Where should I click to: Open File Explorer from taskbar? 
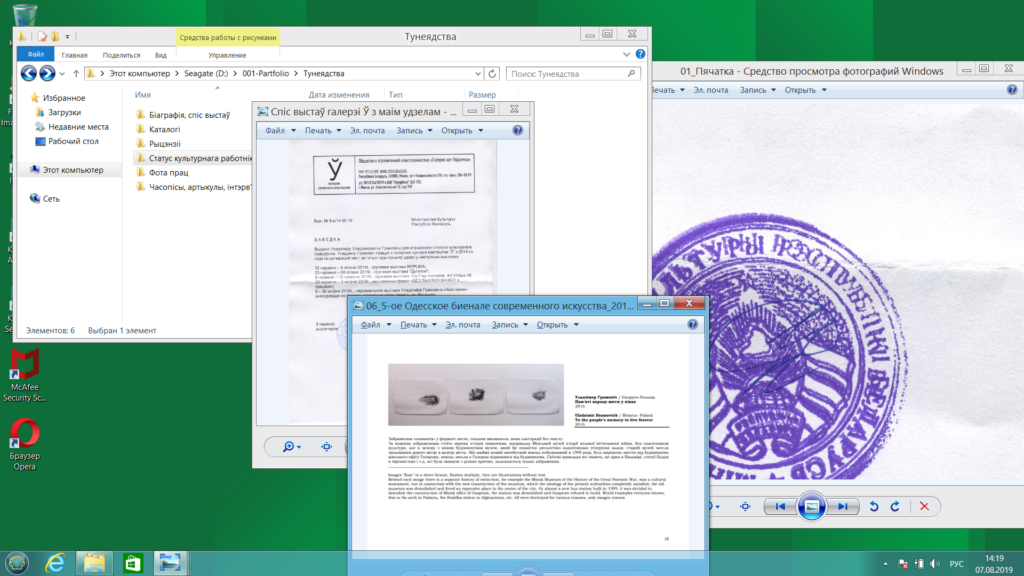94,563
